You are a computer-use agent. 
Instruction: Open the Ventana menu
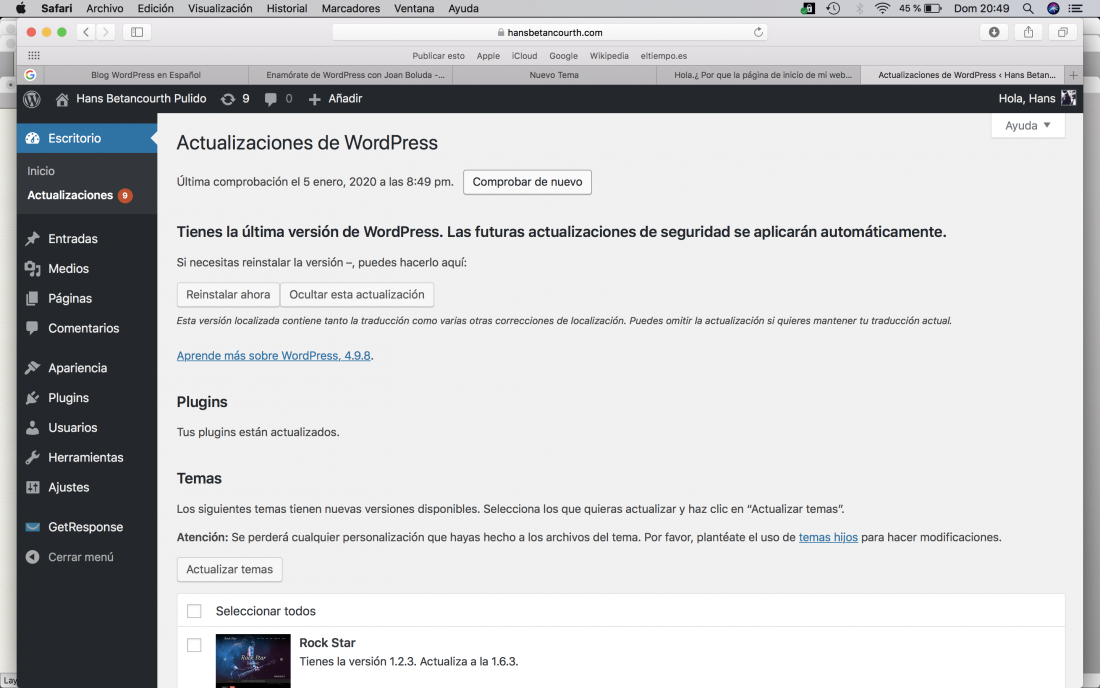click(x=413, y=8)
